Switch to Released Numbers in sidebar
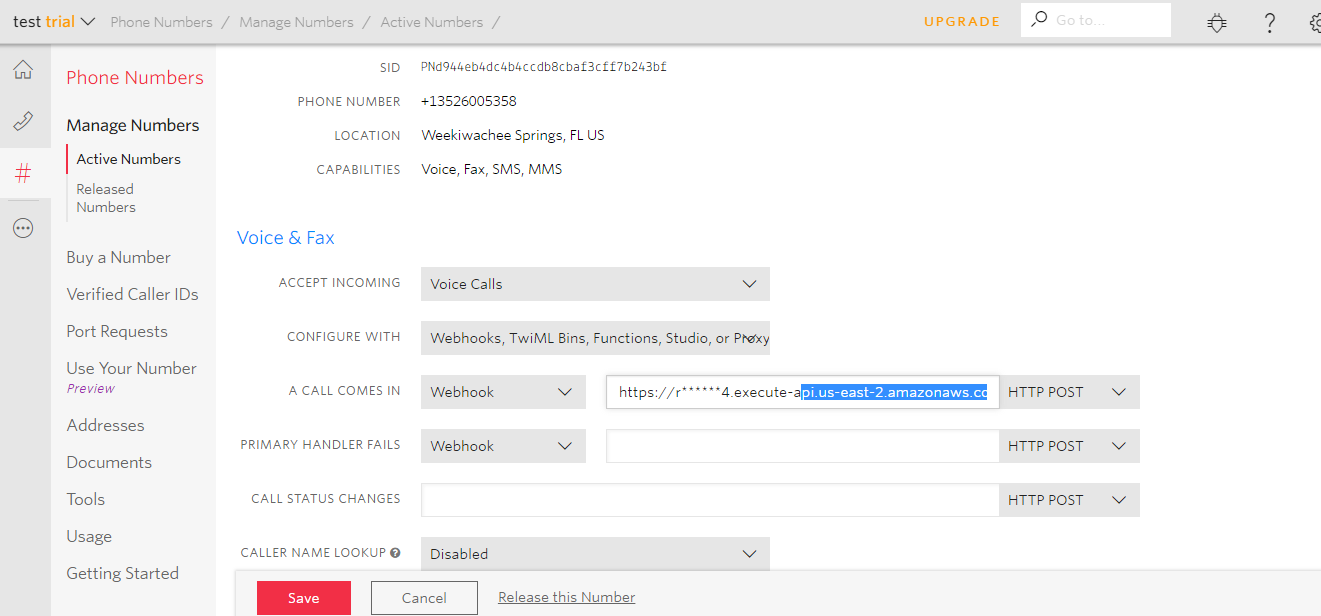1321x616 pixels. coord(105,197)
